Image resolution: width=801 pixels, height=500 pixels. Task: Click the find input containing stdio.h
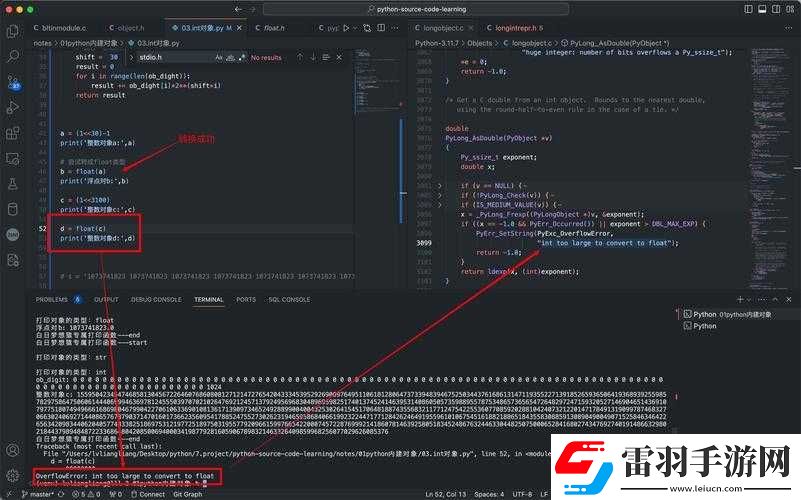(176, 58)
